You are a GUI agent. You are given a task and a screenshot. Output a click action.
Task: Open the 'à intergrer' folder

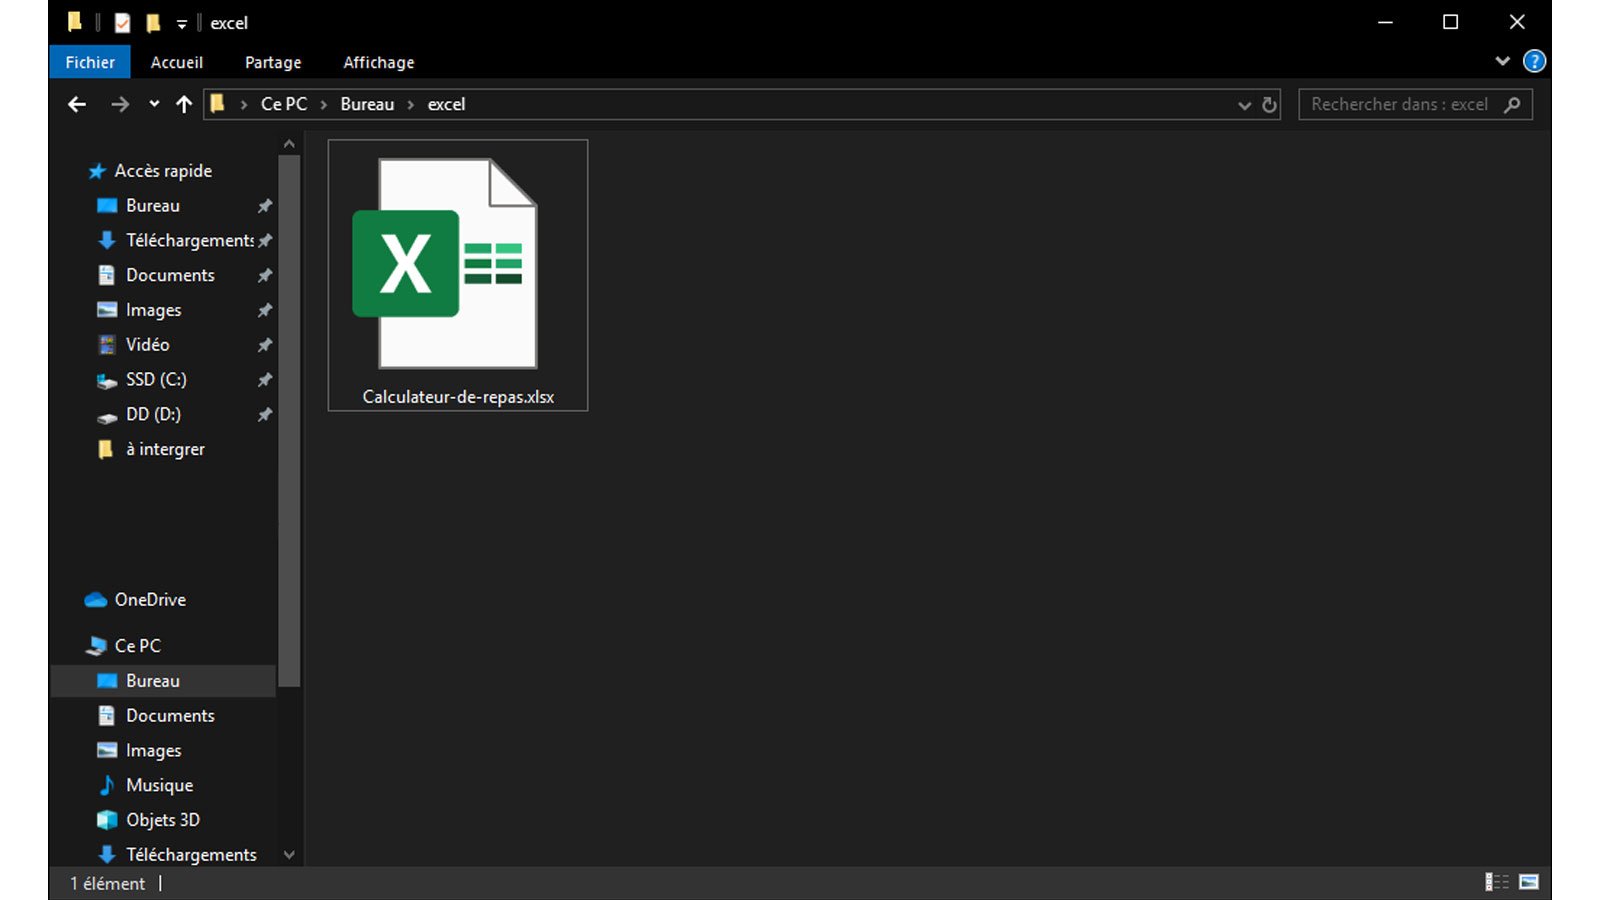tap(165, 449)
